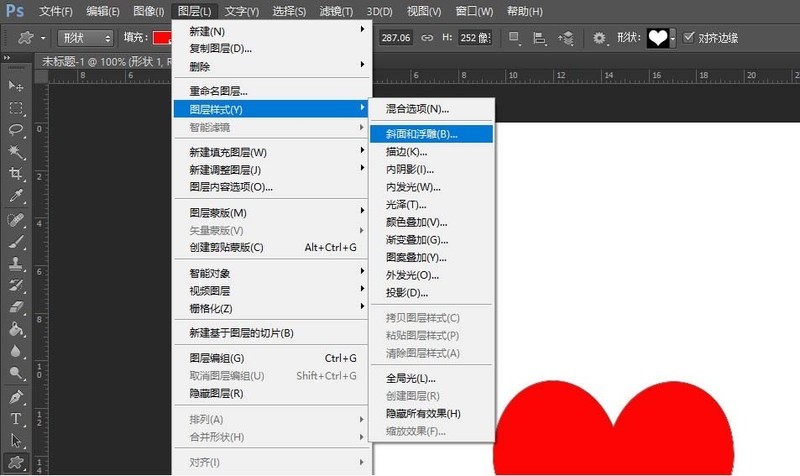Select the Pen tool
This screenshot has width=800, height=476.
coord(16,397)
